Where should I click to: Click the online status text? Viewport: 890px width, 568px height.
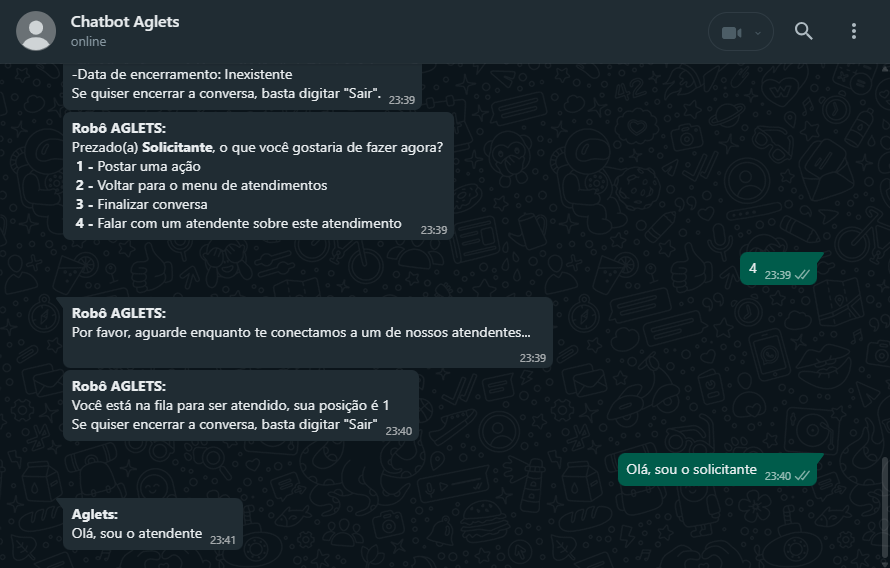(88, 41)
